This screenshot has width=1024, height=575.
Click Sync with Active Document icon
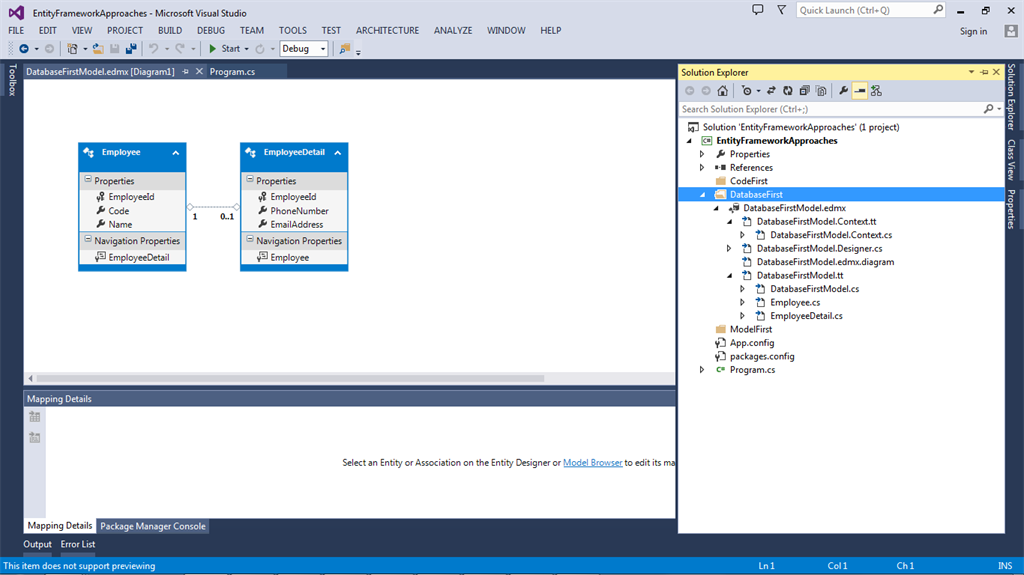point(771,91)
